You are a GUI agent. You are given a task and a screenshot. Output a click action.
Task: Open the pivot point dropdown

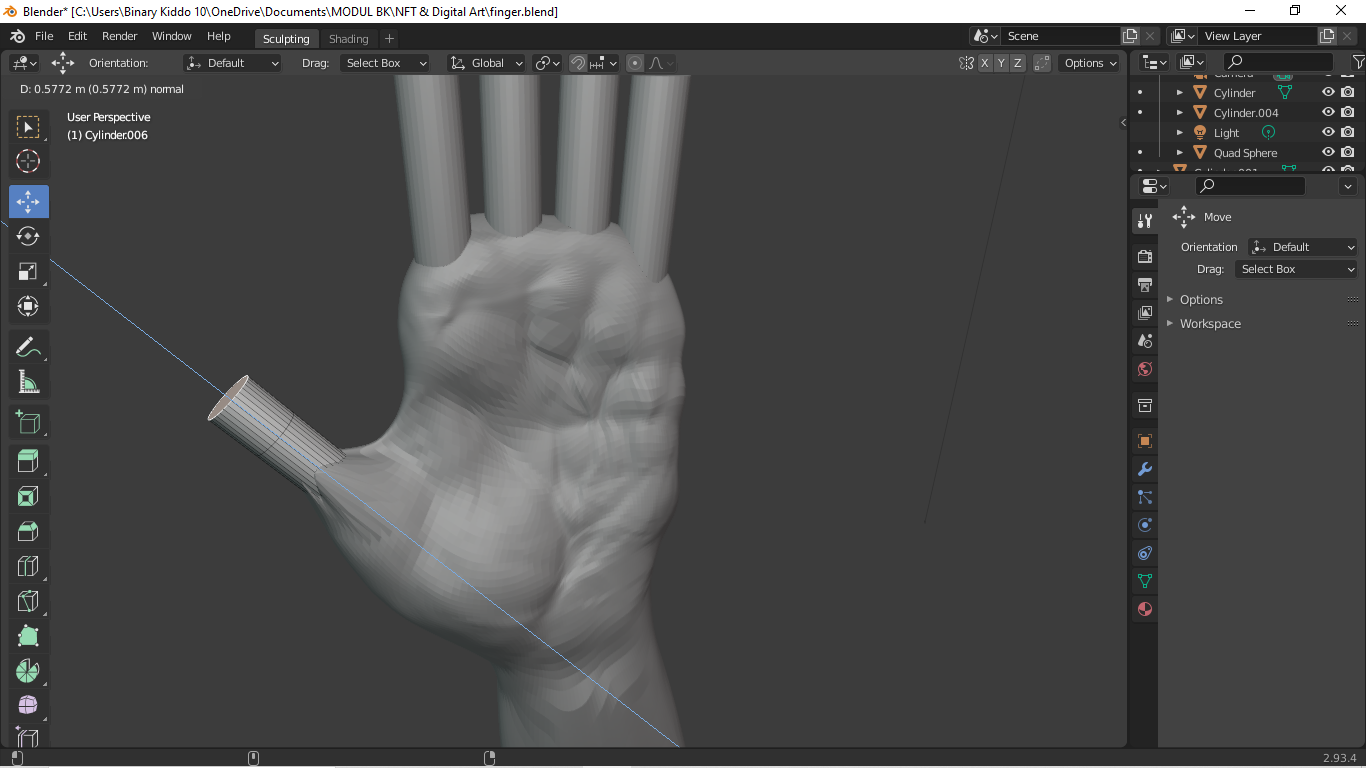click(547, 63)
